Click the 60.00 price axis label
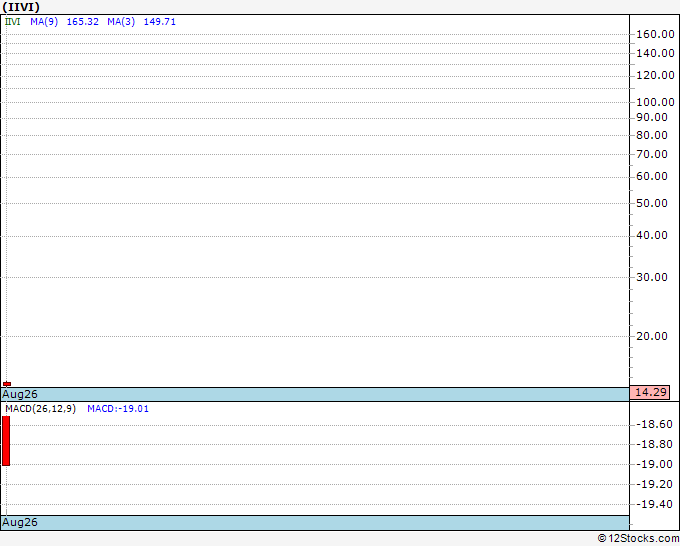This screenshot has height=546, width=680. tap(652, 176)
